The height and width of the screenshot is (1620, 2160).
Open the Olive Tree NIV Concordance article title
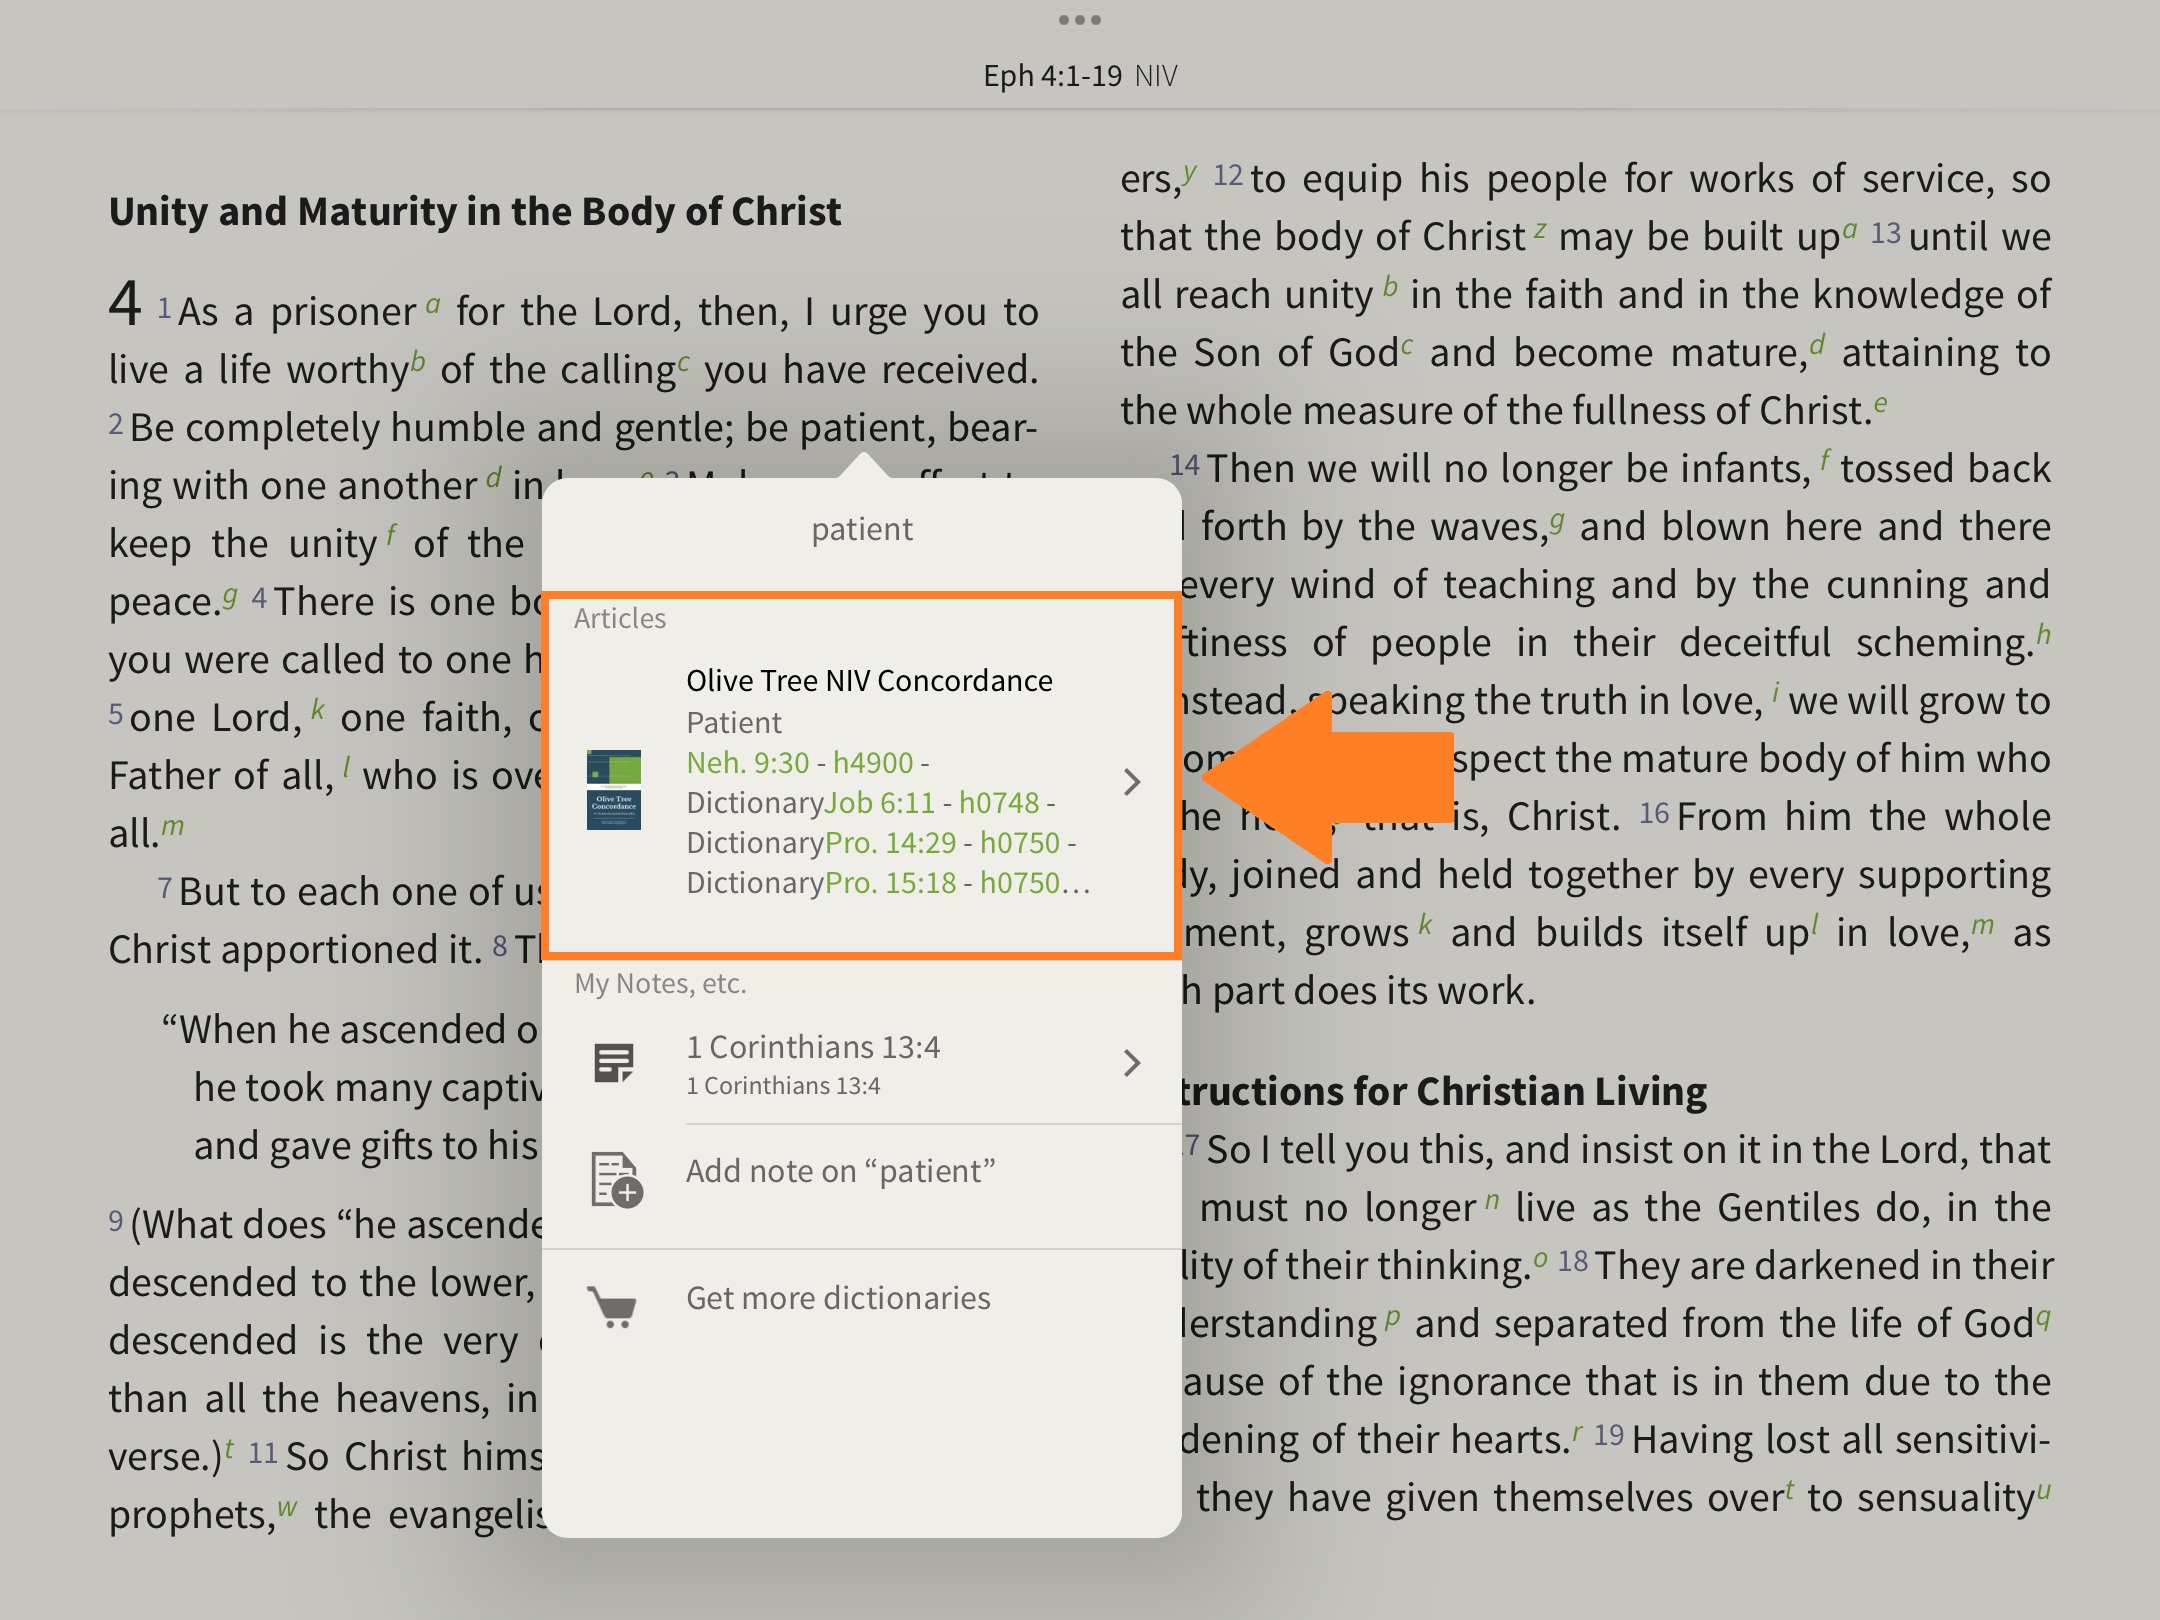(869, 681)
